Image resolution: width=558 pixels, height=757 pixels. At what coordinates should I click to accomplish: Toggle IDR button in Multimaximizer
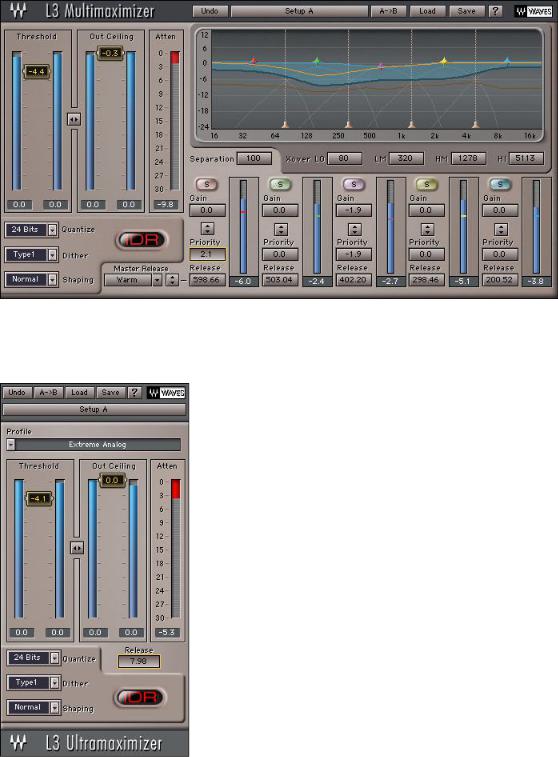(141, 240)
